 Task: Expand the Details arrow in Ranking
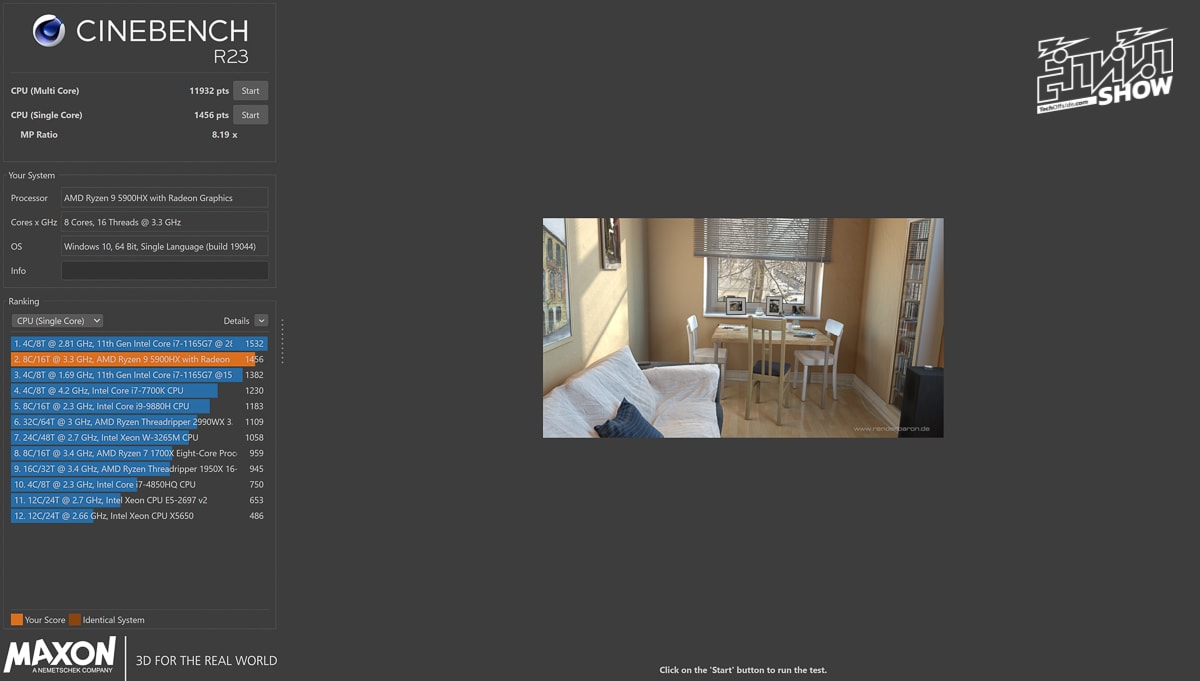click(261, 321)
